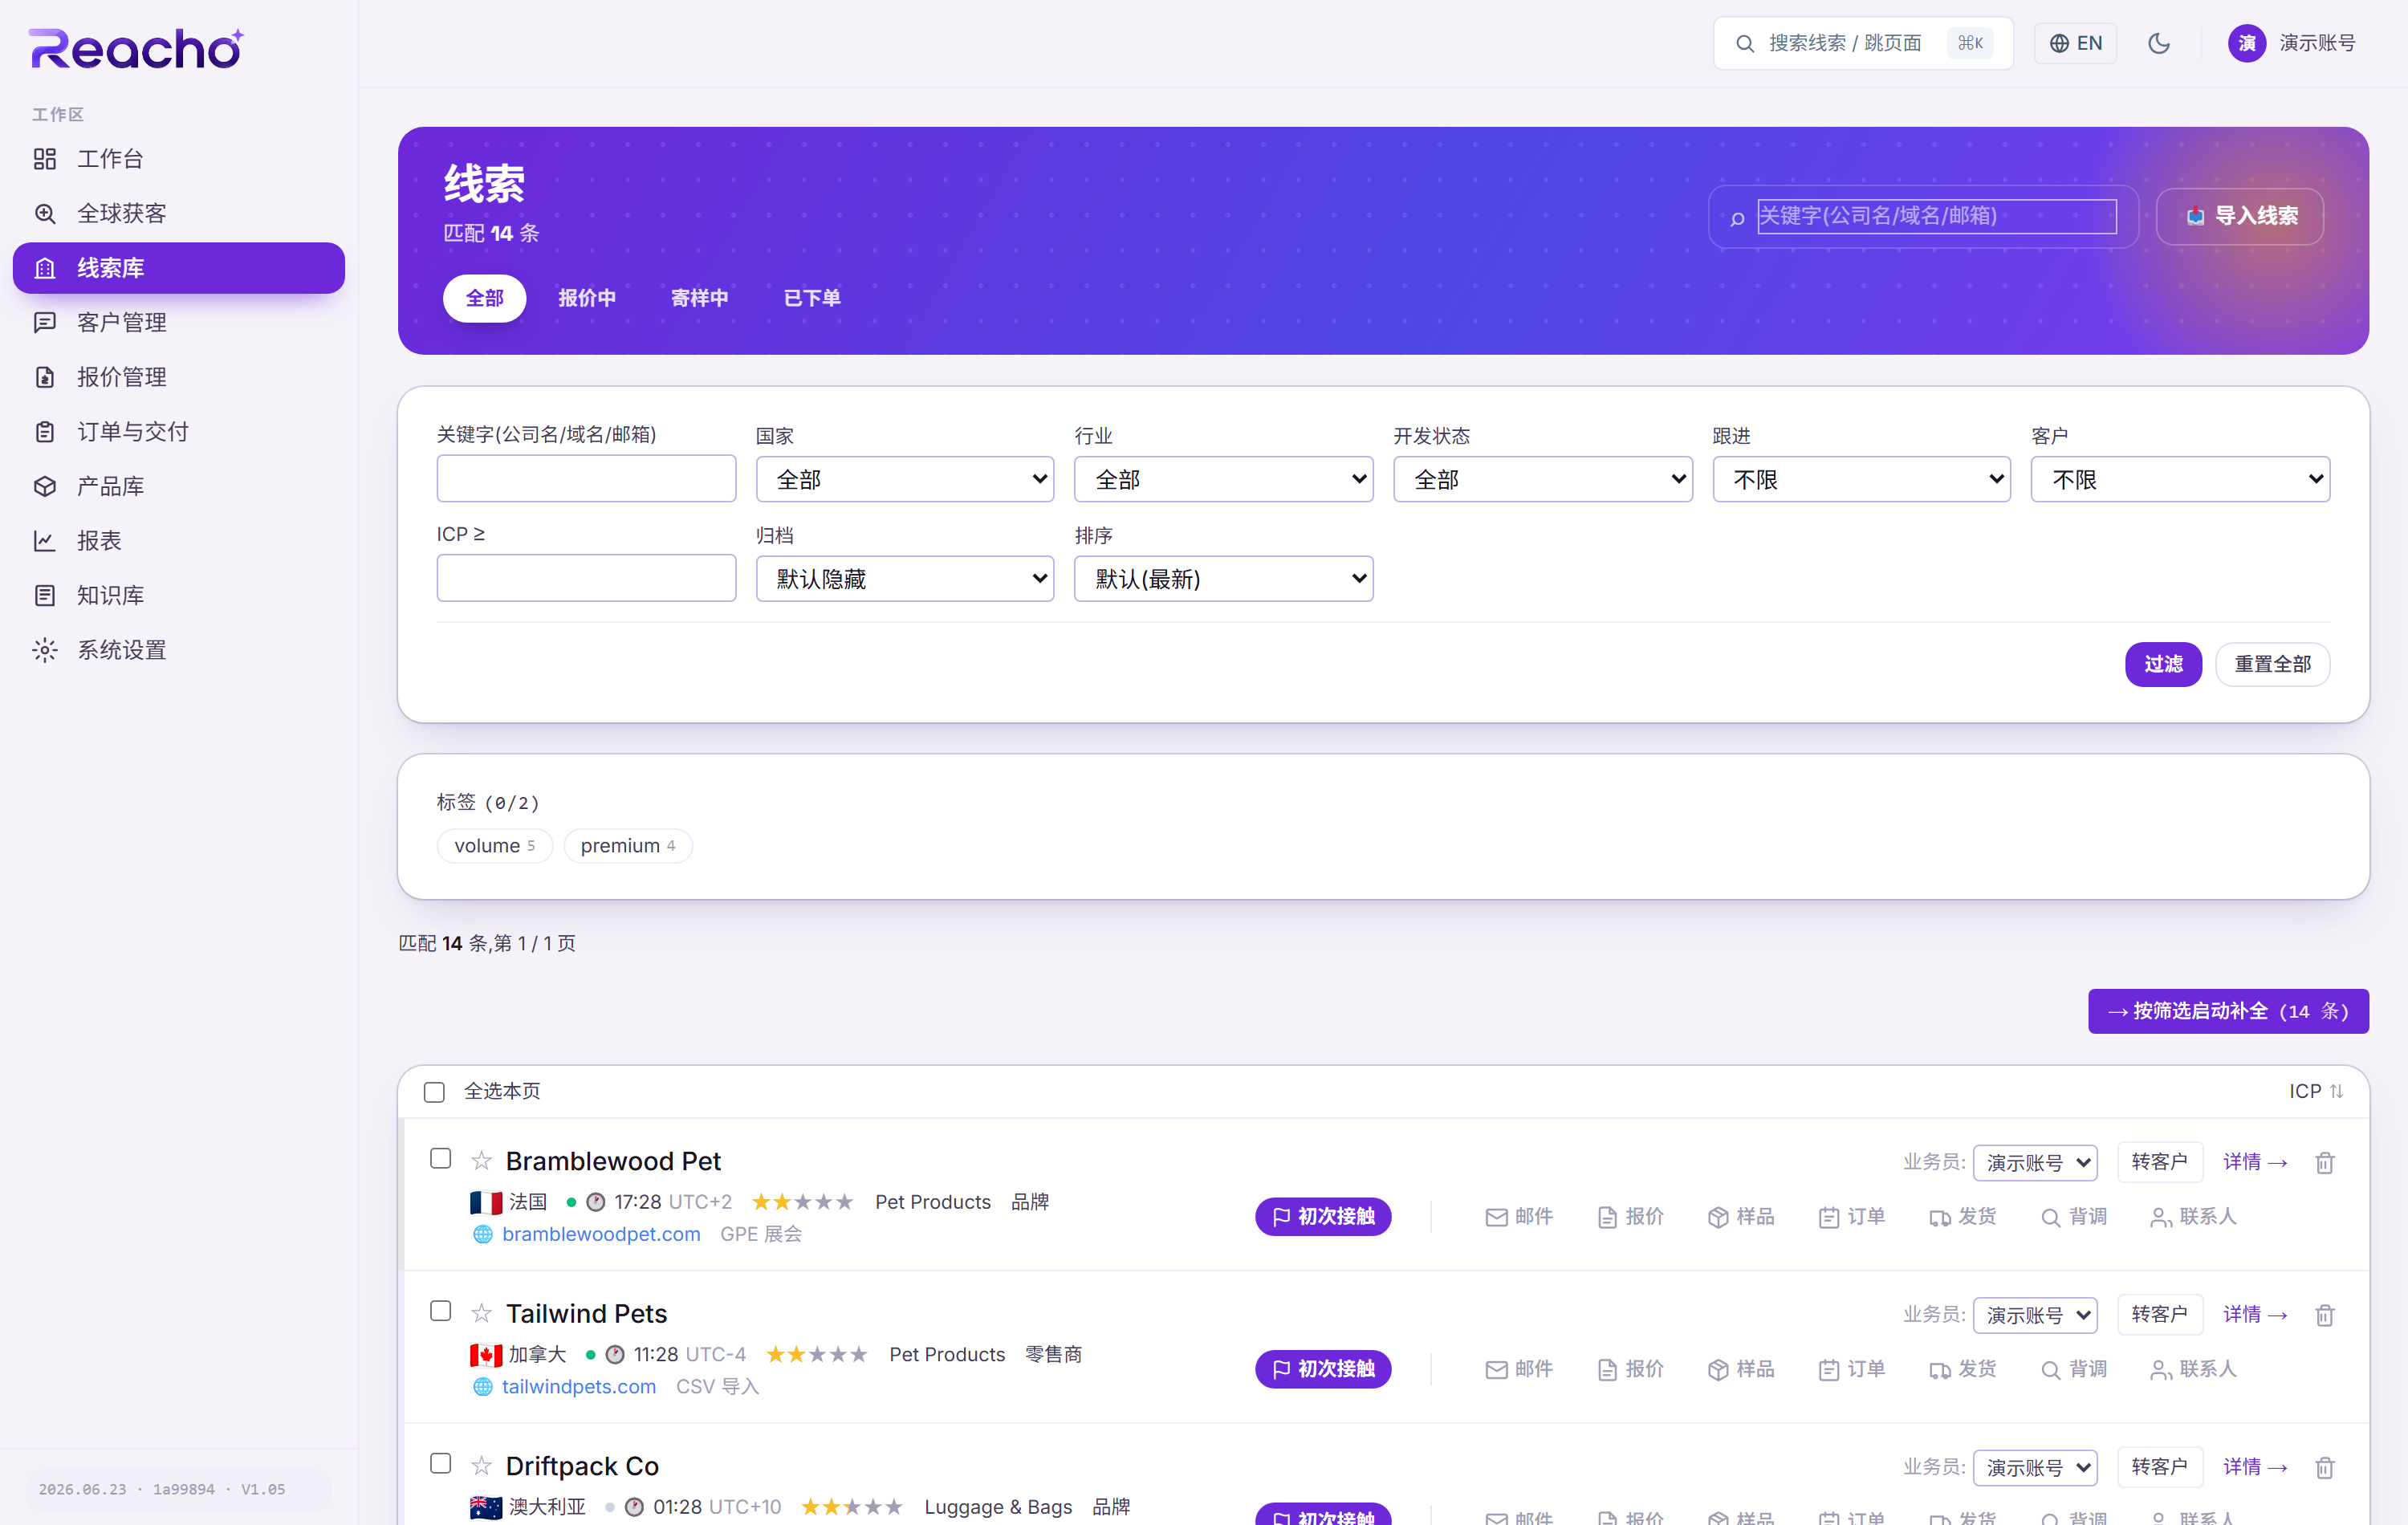This screenshot has height=1525, width=2408.
Task: Click the Reacho logo
Action: (136, 48)
